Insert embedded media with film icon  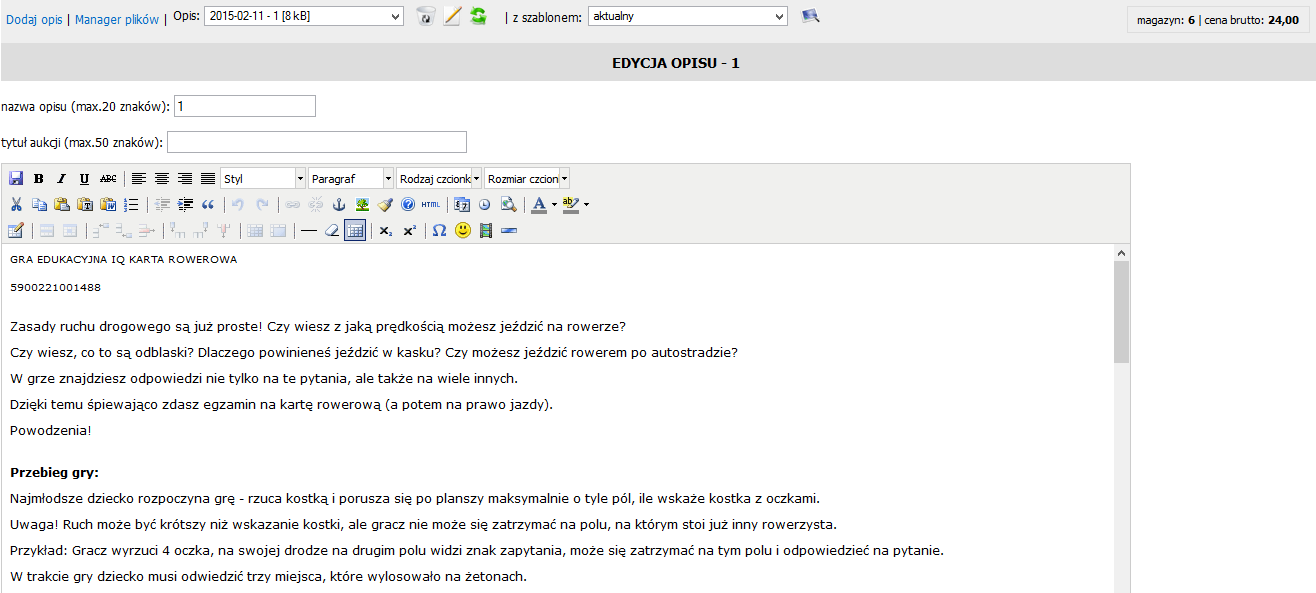(486, 231)
